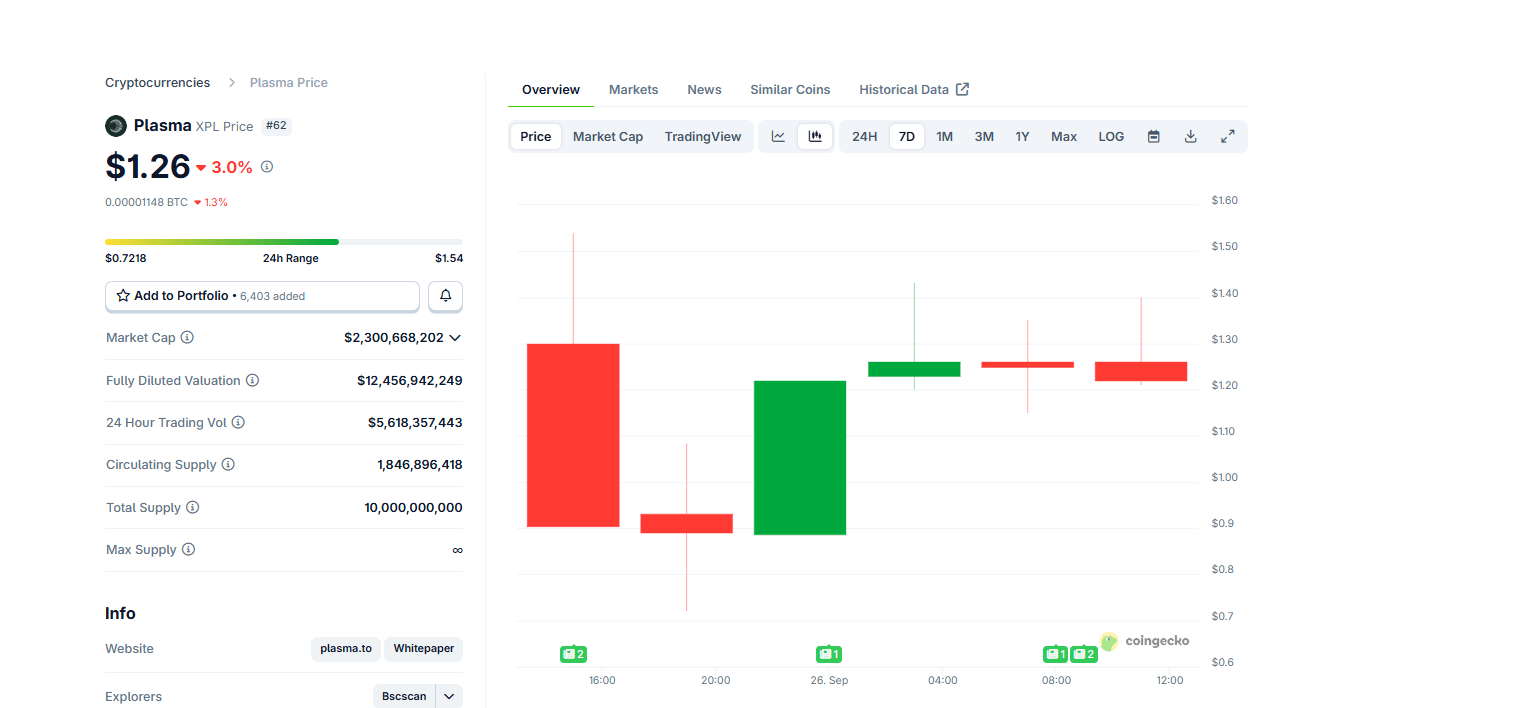This screenshot has width=1516, height=708.
Task: Switch to the Similar Coins tab
Action: pos(790,90)
